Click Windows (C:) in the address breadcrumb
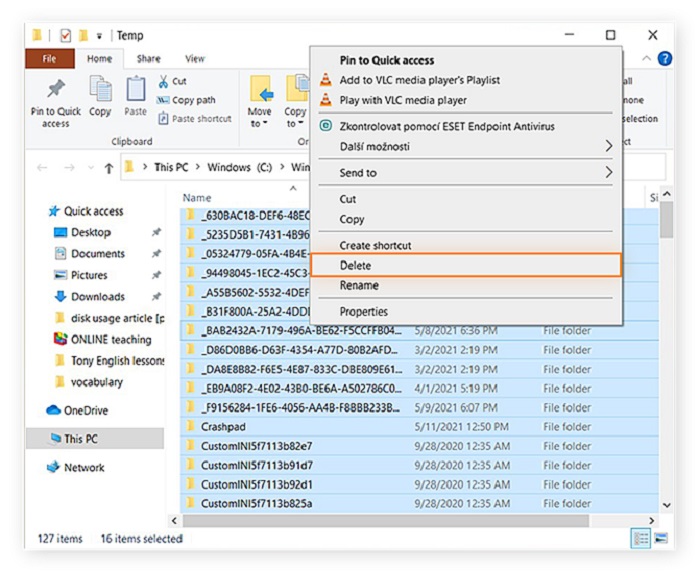Image resolution: width=700 pixels, height=573 pixels. pos(240,167)
